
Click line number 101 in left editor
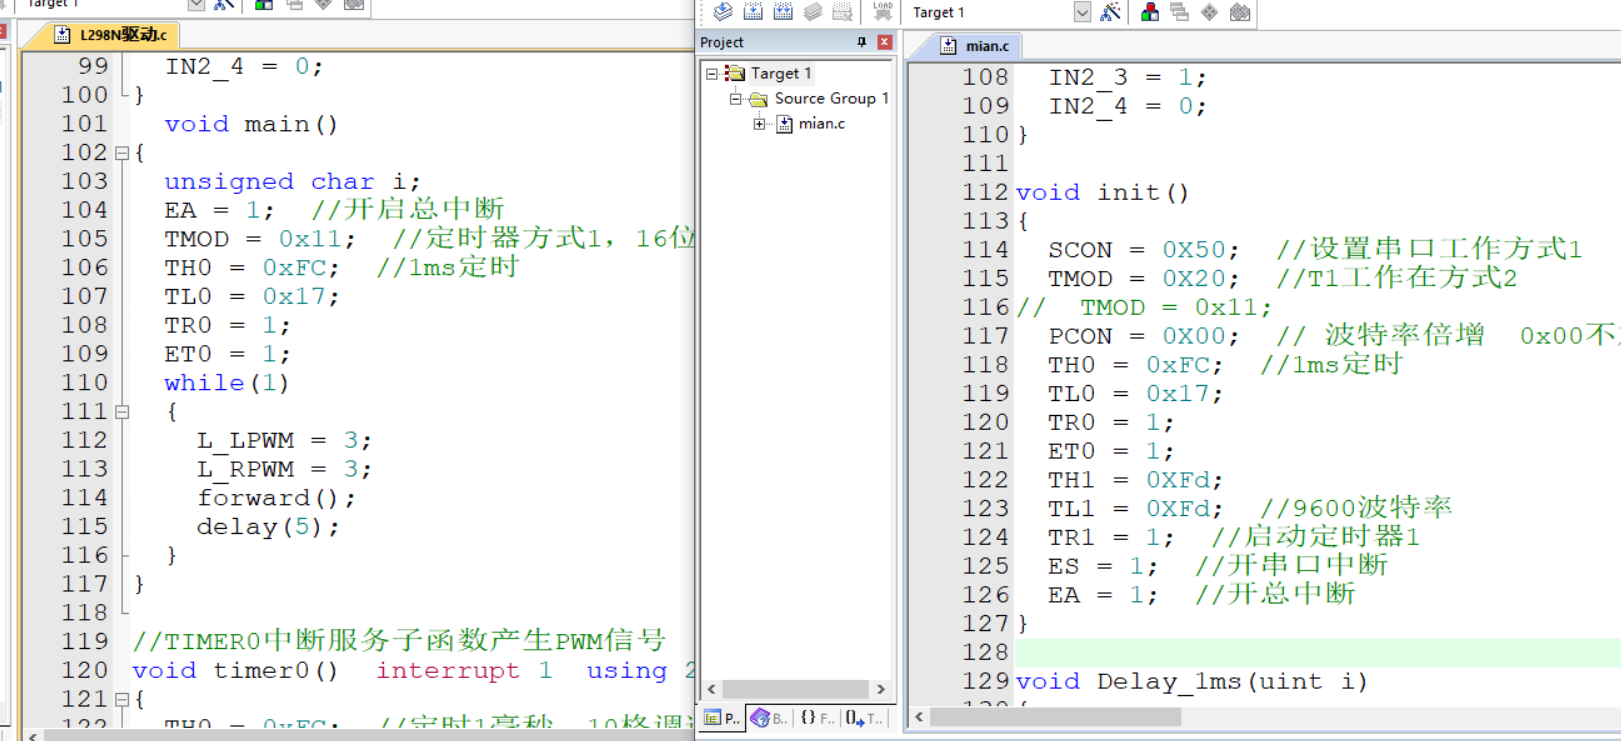pos(84,124)
